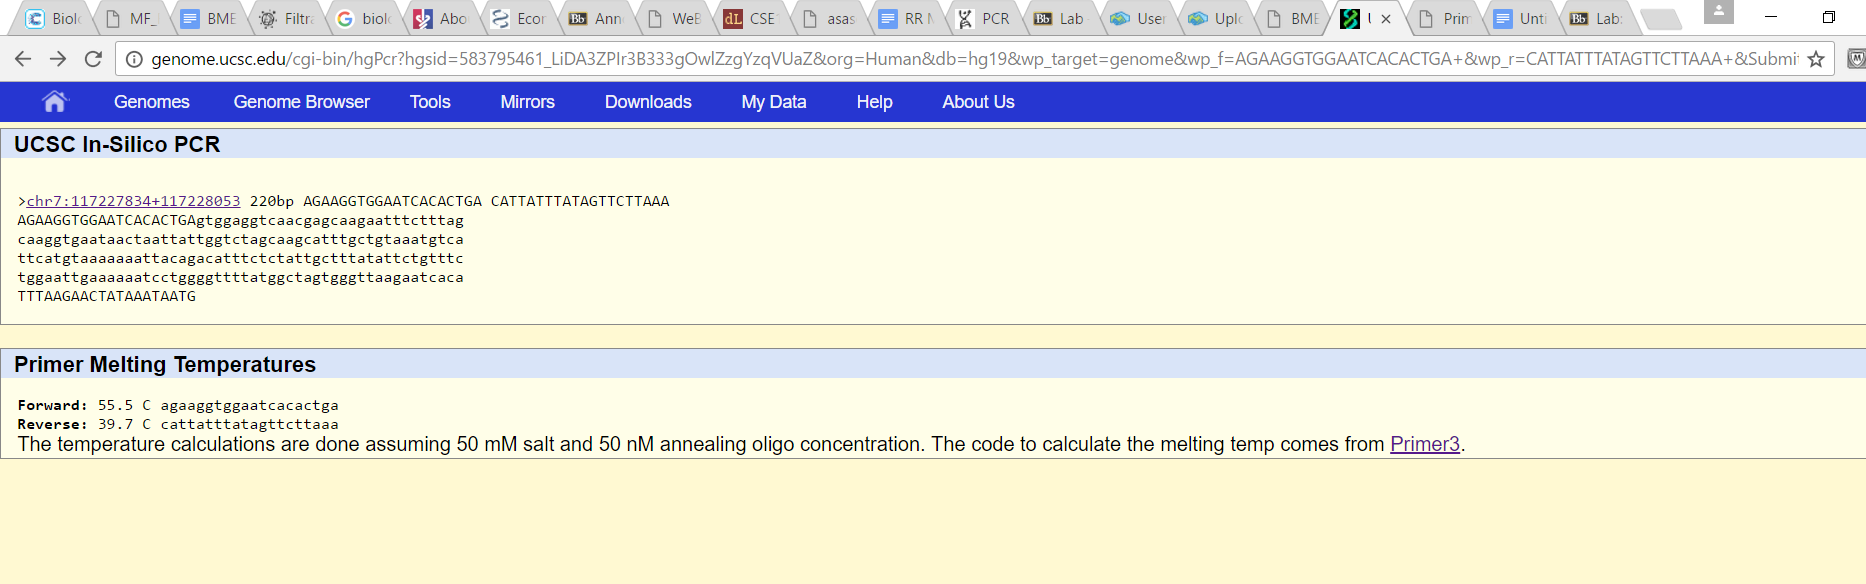Viewport: 1866px width, 584px height.
Task: Follow the Primer3 link
Action: (x=1424, y=444)
